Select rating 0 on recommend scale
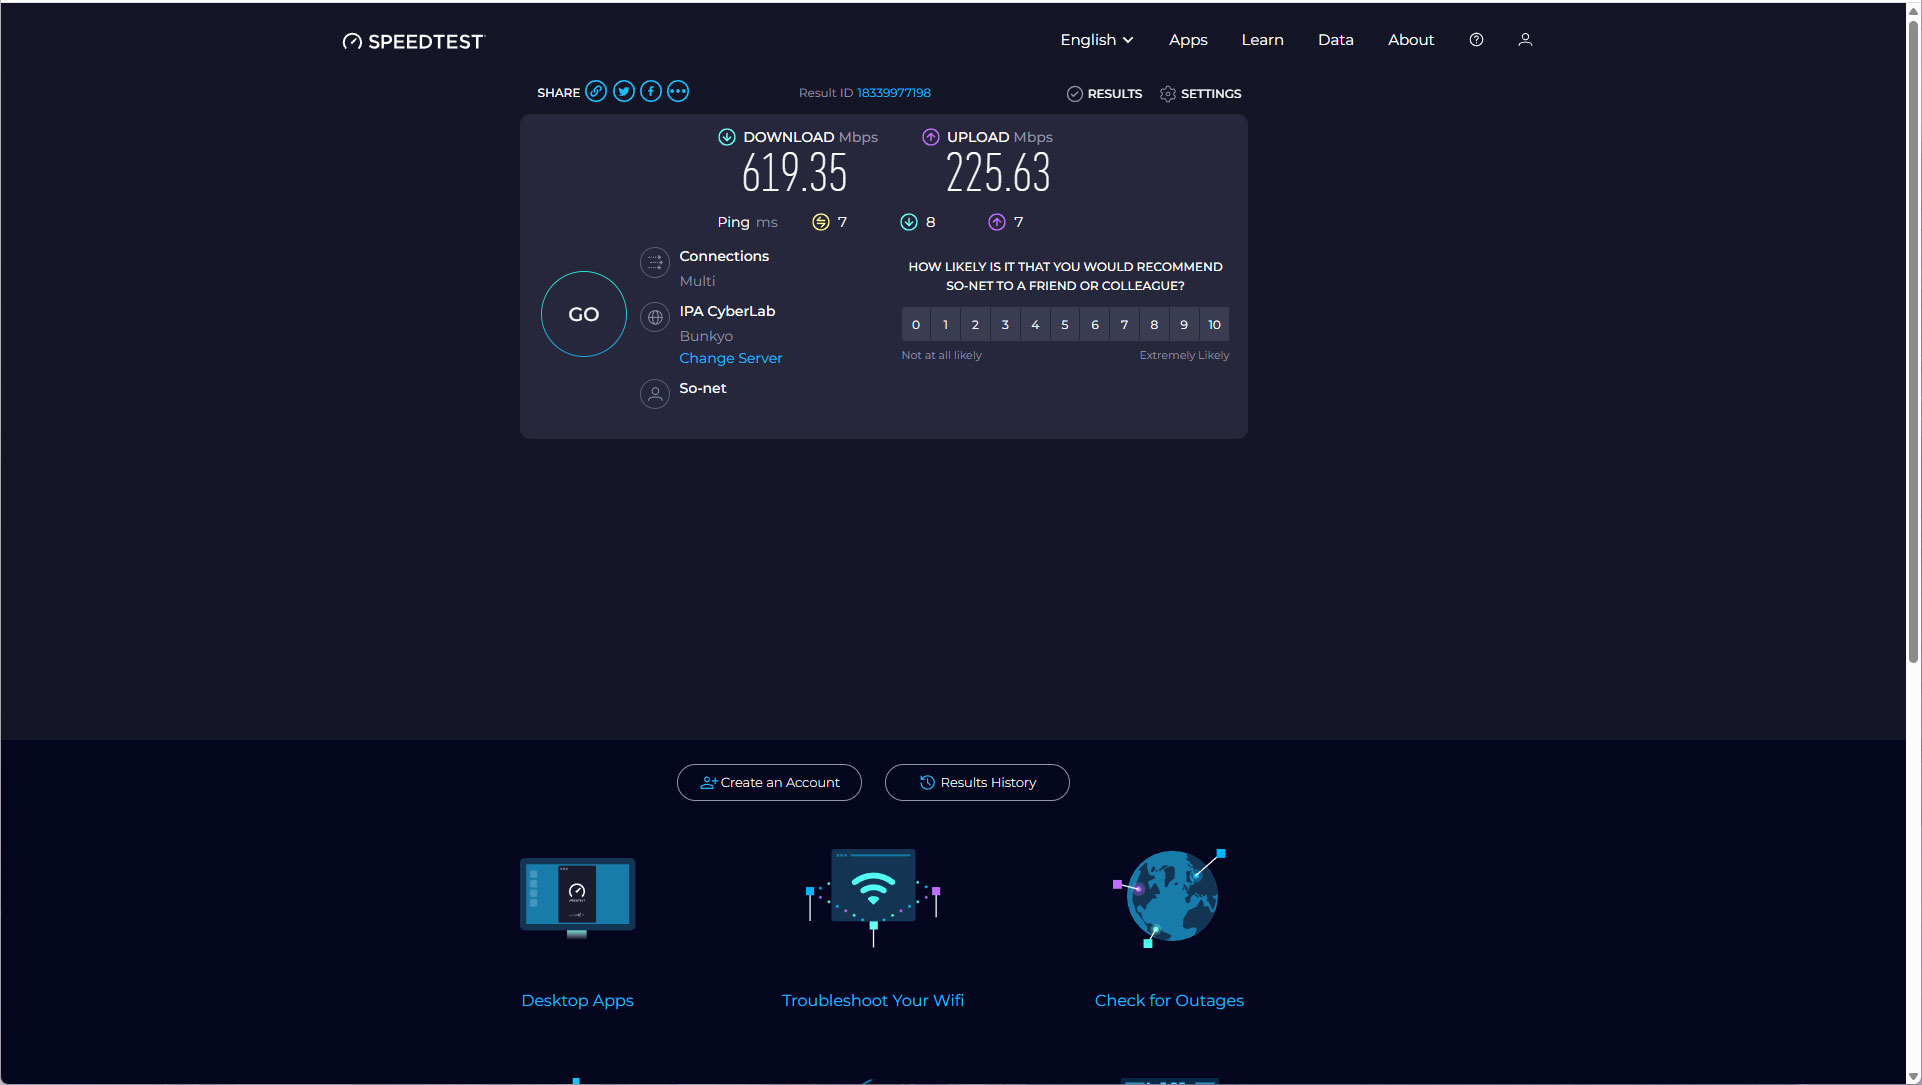The width and height of the screenshot is (1922, 1085). coord(916,325)
